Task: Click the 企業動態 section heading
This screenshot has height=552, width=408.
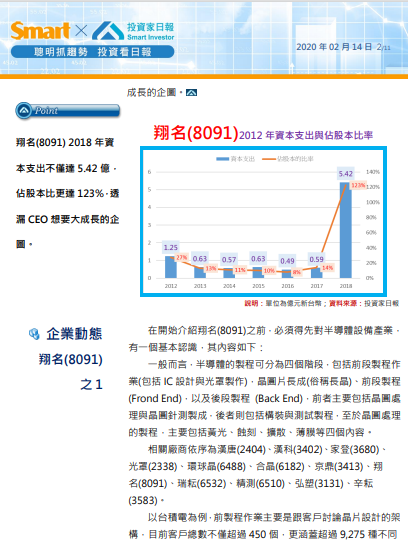Action: [x=74, y=334]
